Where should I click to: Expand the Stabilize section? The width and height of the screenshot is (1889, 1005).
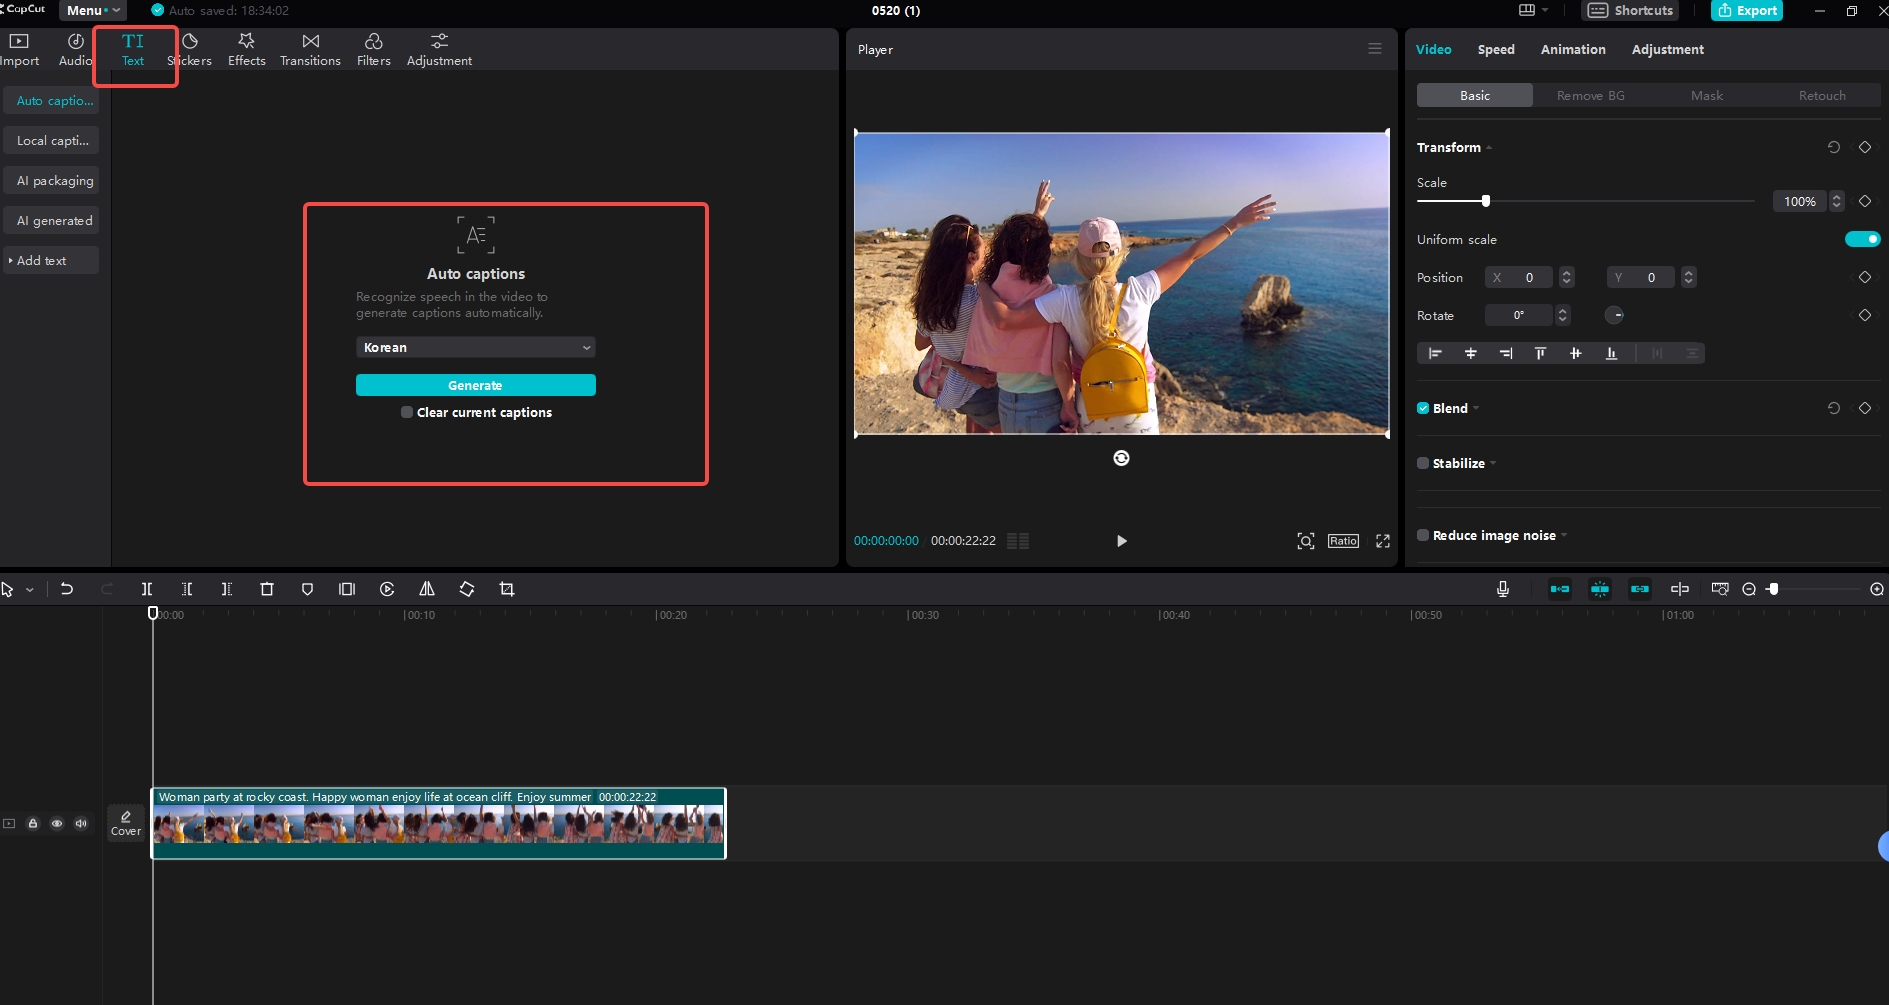[x=1493, y=463]
